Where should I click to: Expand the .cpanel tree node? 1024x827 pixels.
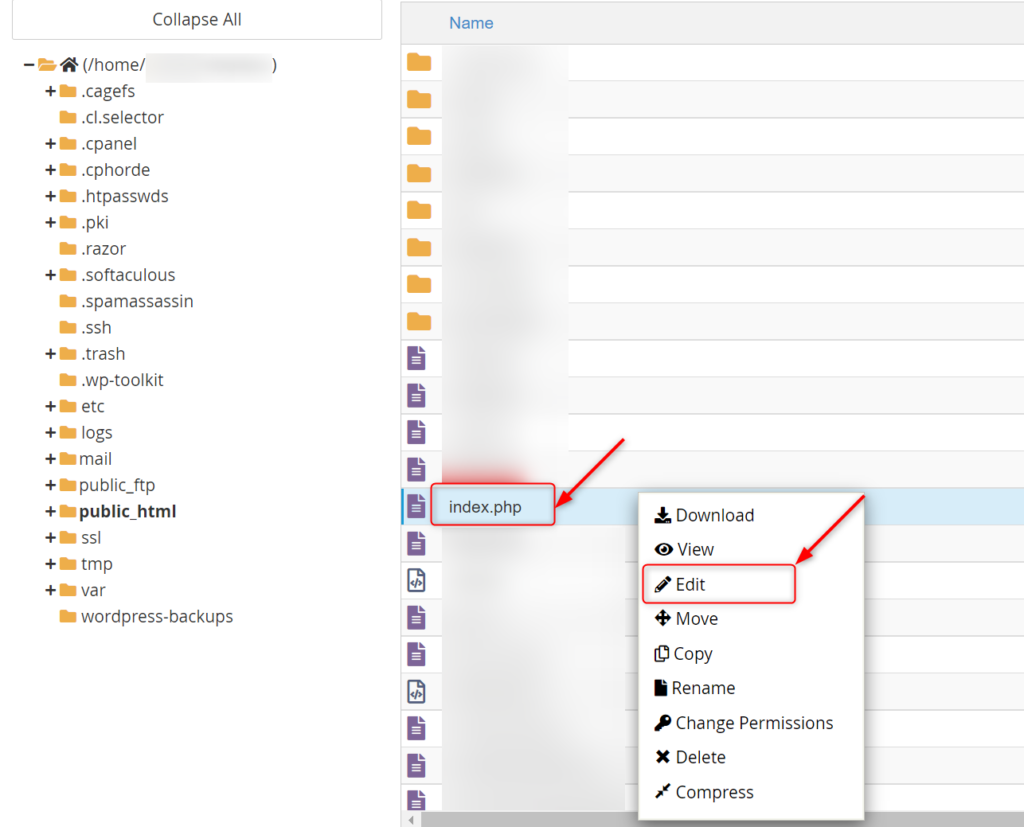coord(49,143)
